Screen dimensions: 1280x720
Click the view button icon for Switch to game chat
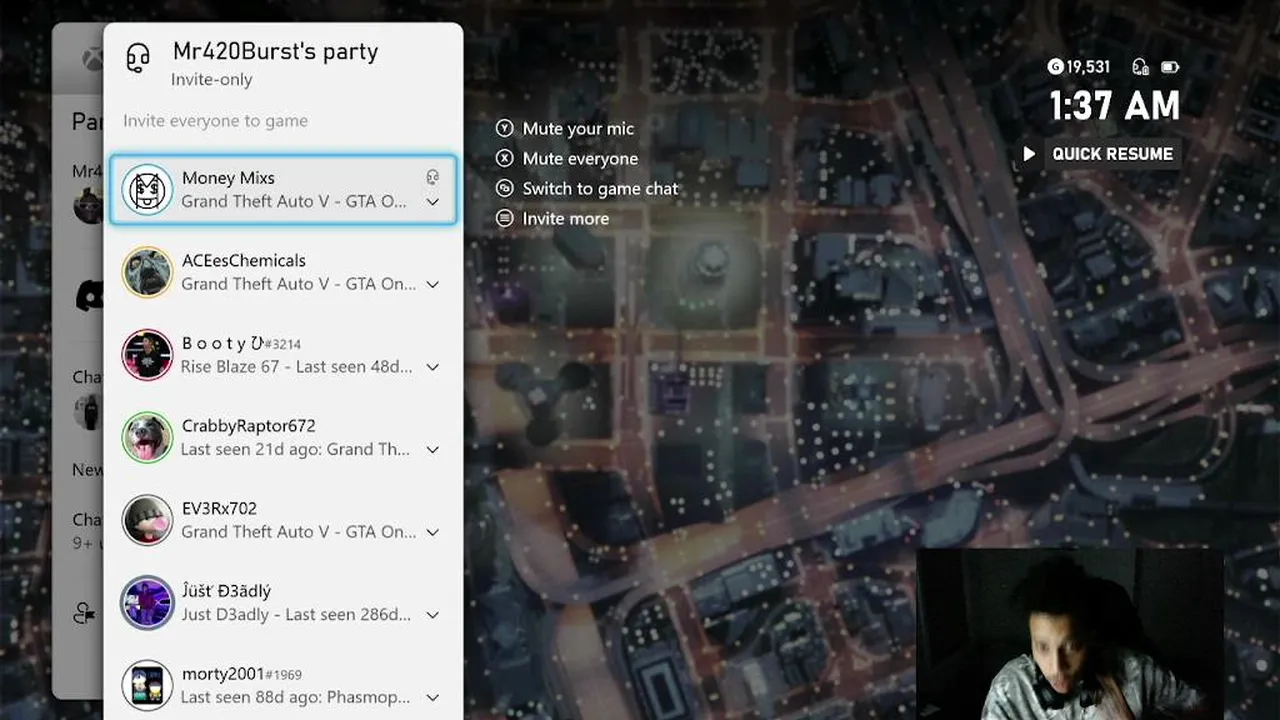505,188
